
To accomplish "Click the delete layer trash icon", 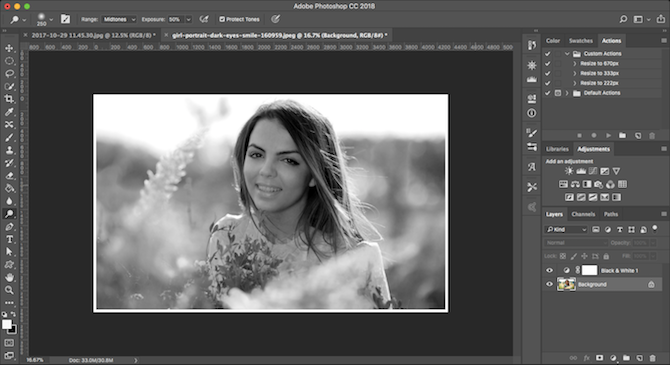I will (652, 358).
